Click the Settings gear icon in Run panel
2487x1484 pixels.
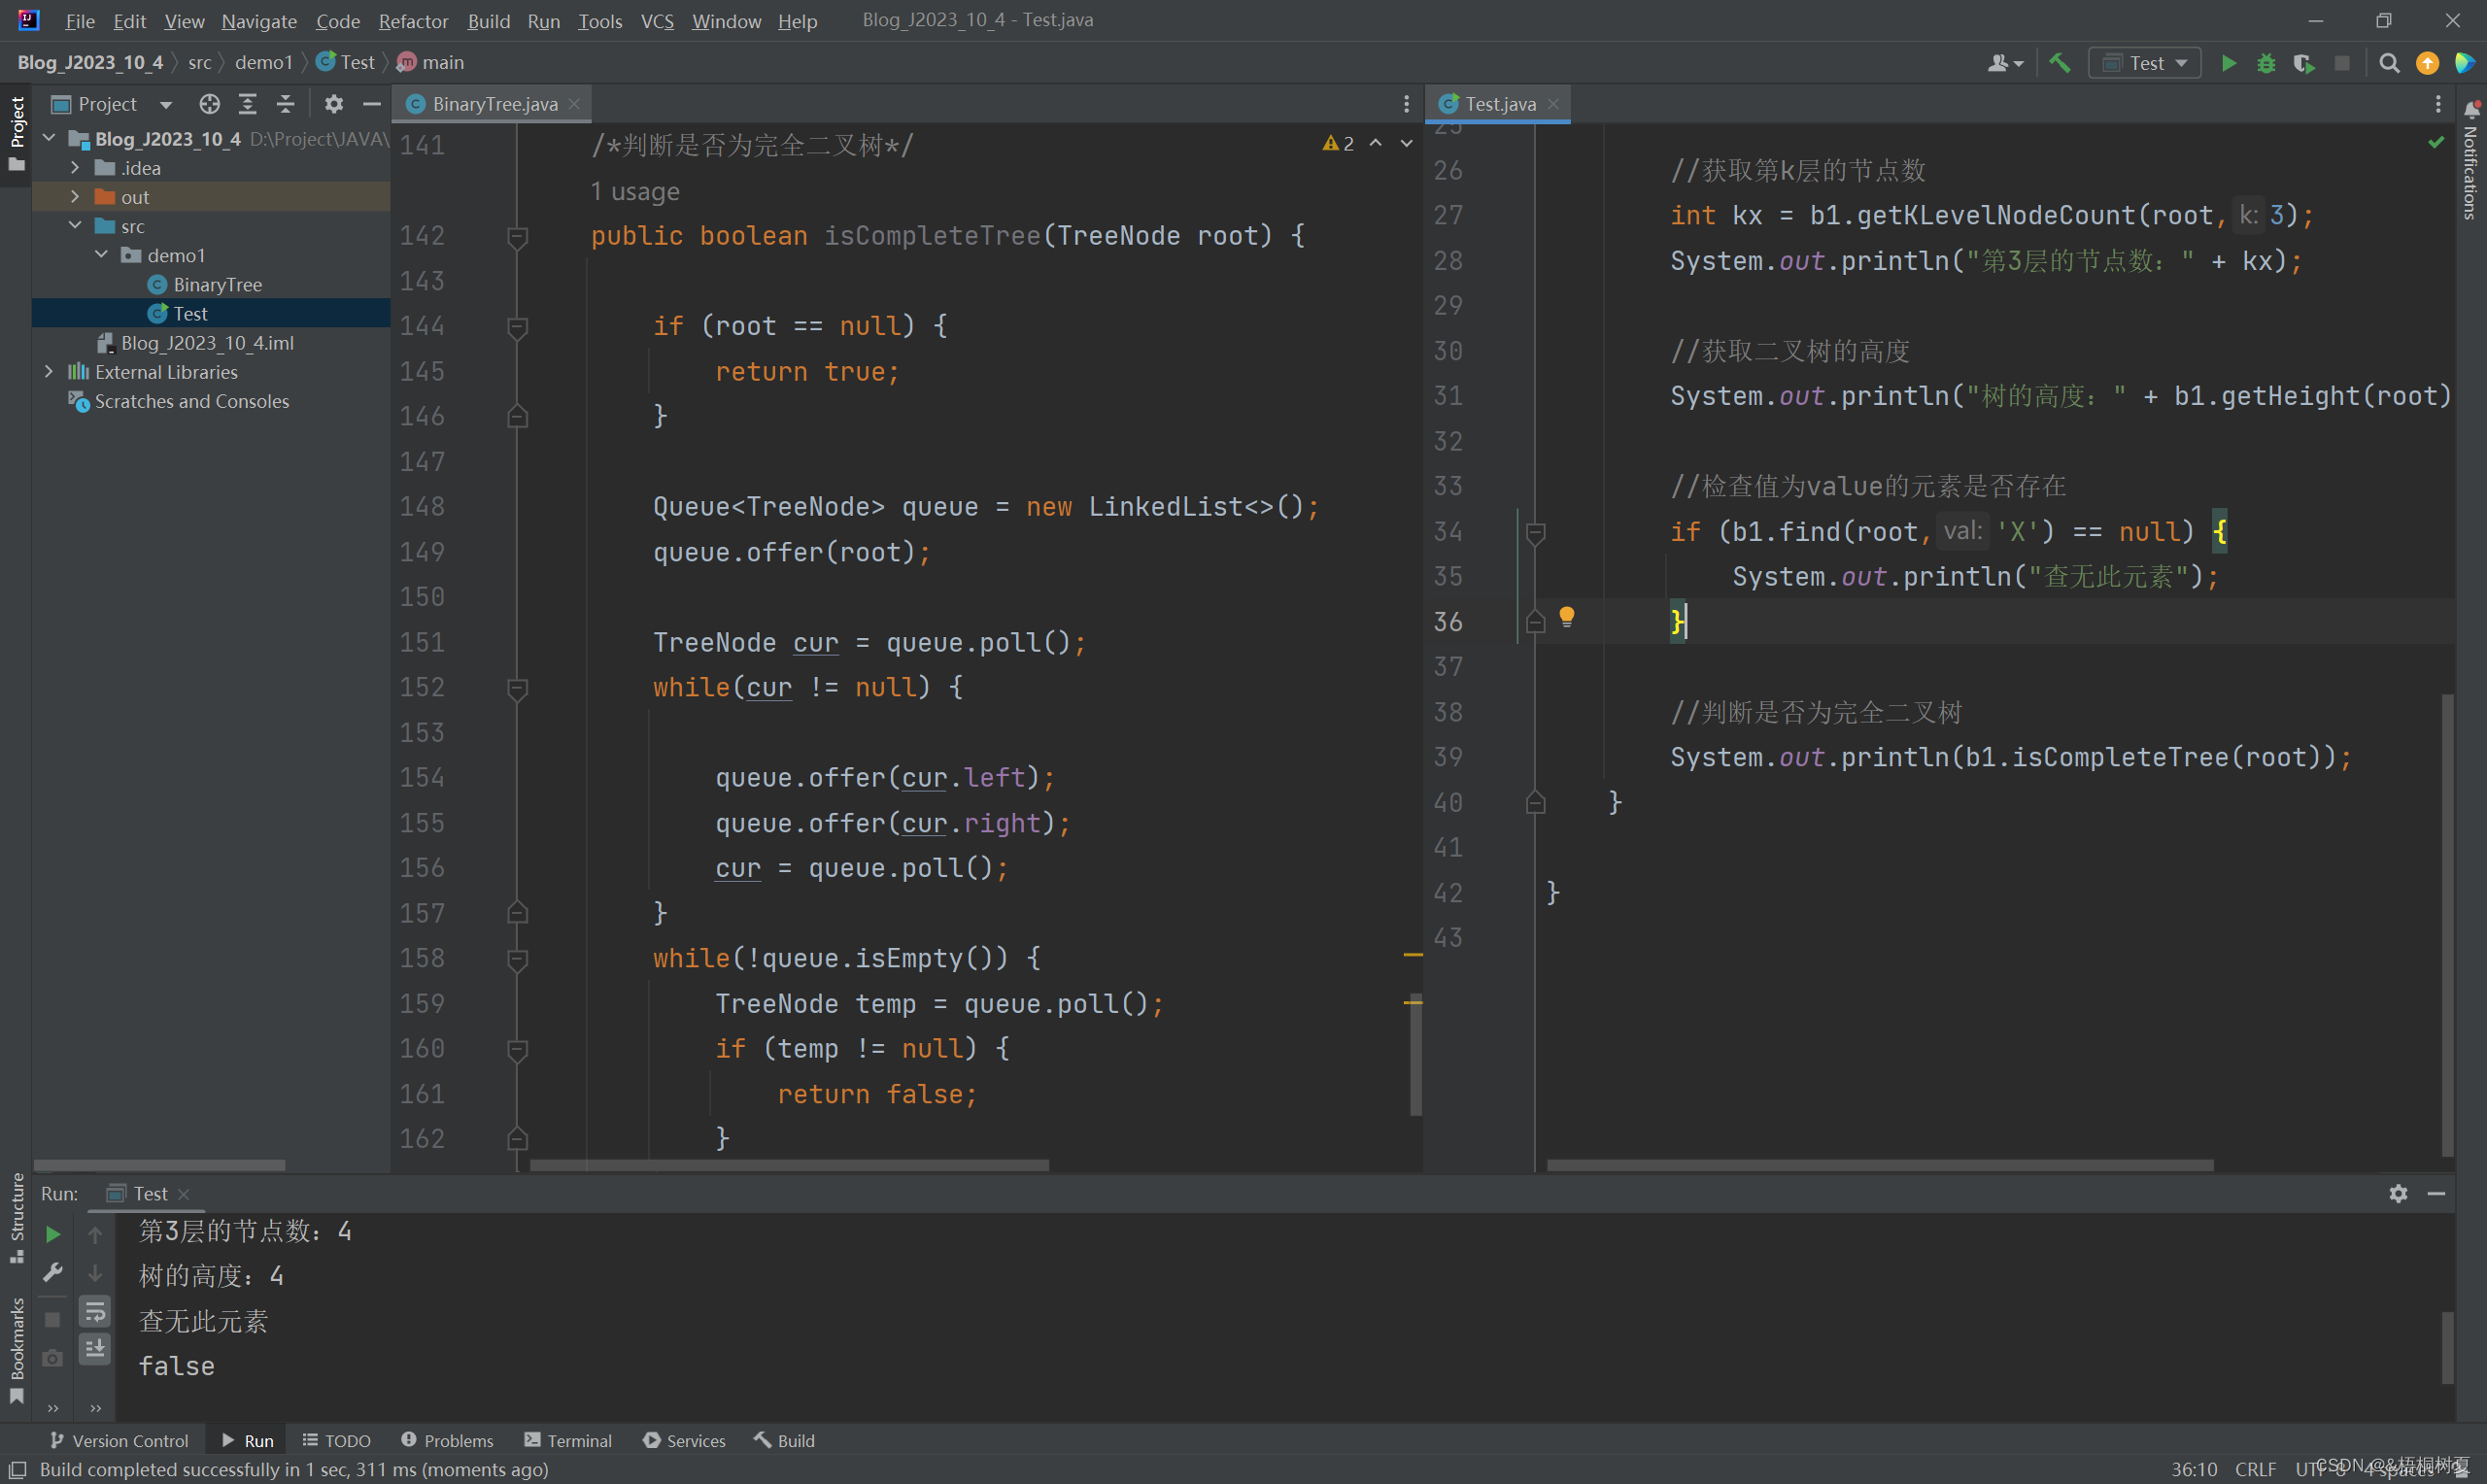(x=2401, y=1193)
